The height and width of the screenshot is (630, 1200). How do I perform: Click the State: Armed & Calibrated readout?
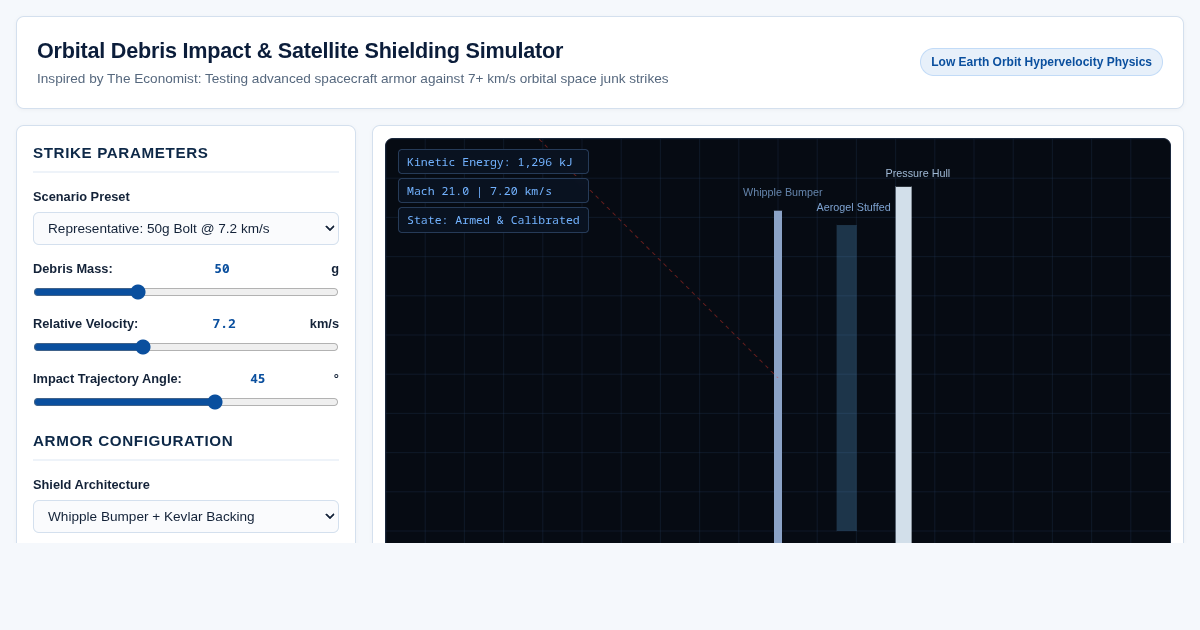click(493, 220)
